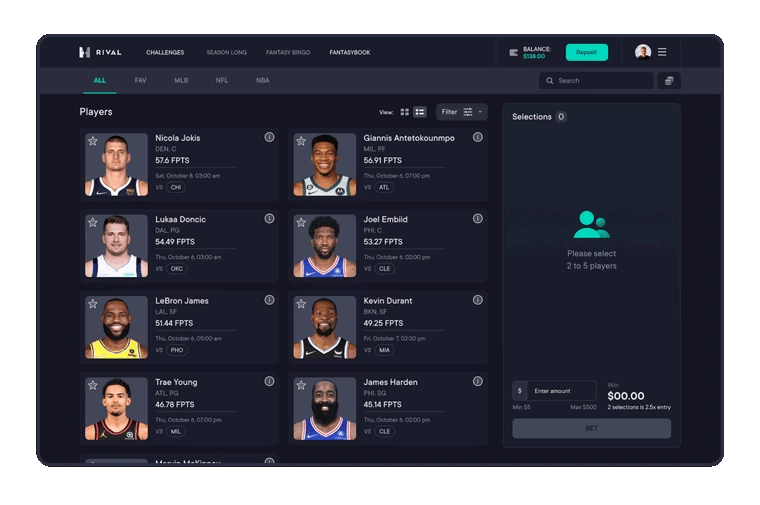This screenshot has height=505, width=760.
Task: Open info icon for Nicola Jokis
Action: [269, 137]
